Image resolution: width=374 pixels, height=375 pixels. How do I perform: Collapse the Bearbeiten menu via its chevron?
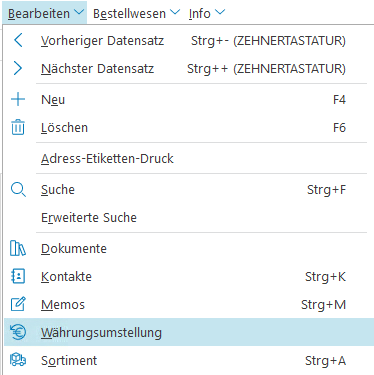79,12
